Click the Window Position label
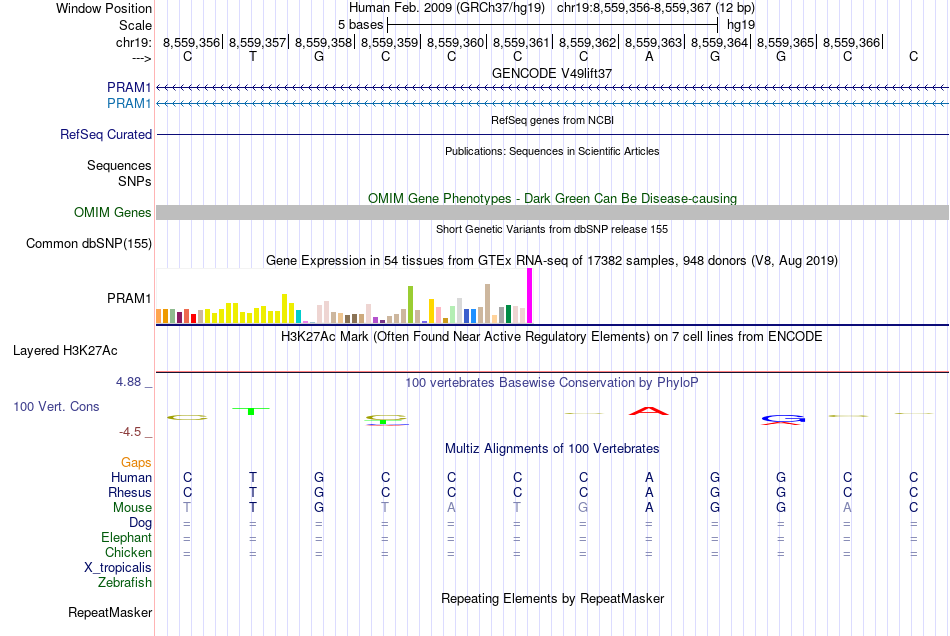The image size is (950, 636). coord(104,8)
